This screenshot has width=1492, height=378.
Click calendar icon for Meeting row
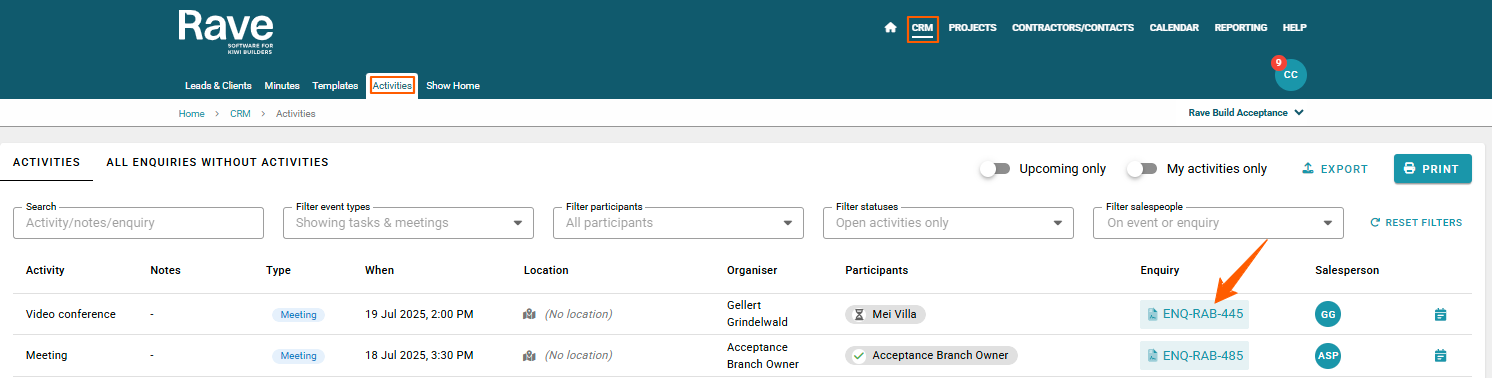tap(1440, 355)
